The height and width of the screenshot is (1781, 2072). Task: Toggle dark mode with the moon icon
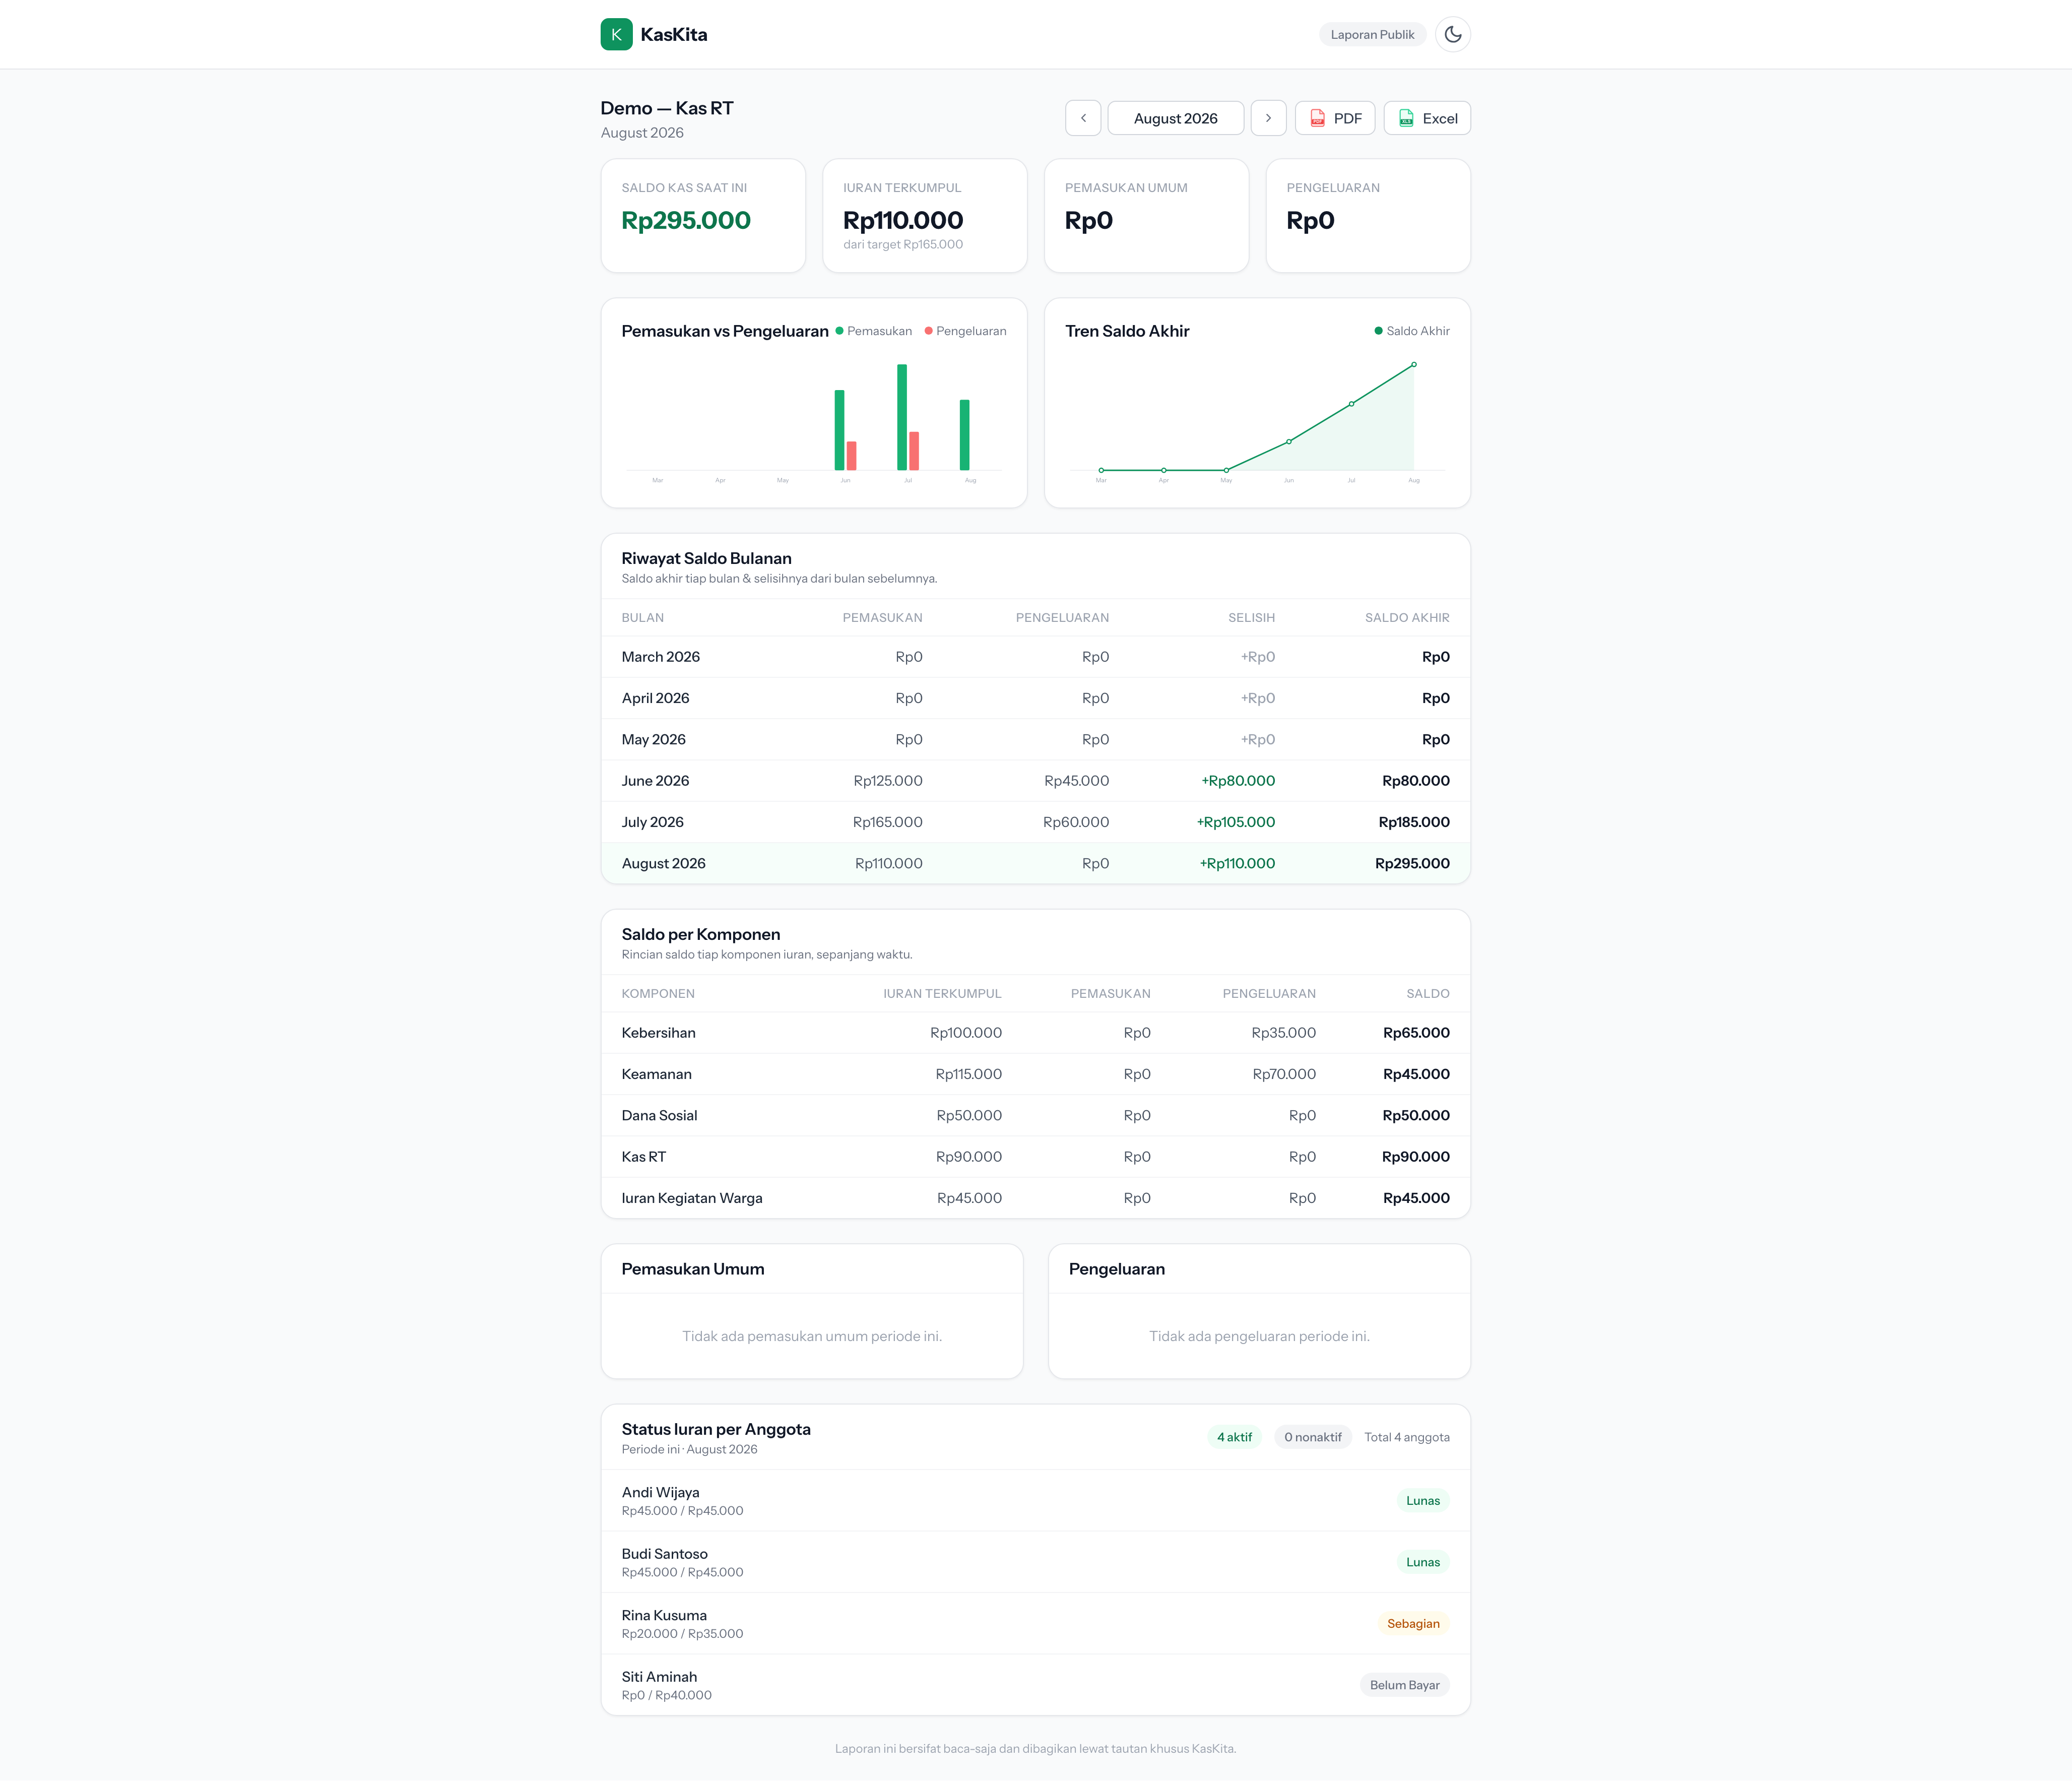[1452, 34]
